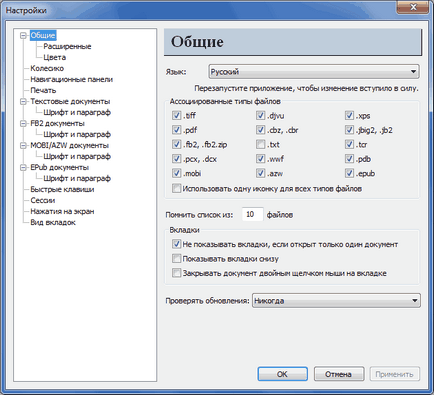The image size is (434, 395).
Task: Open Шрифт и параграф under FB2 документы
Action: [x=77, y=134]
